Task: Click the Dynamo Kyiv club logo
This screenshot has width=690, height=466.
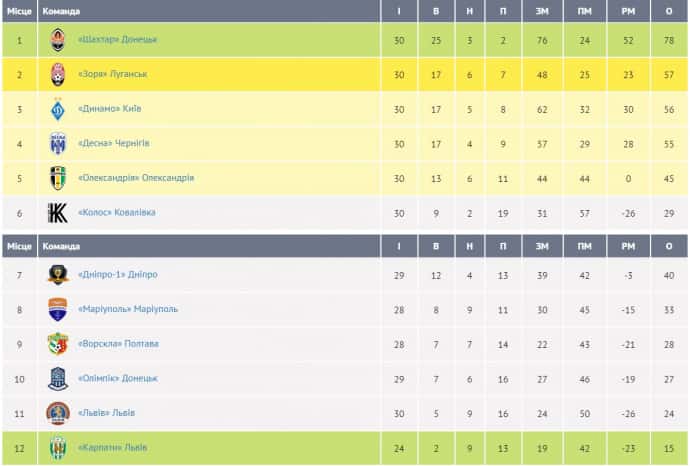Action: coord(58,109)
